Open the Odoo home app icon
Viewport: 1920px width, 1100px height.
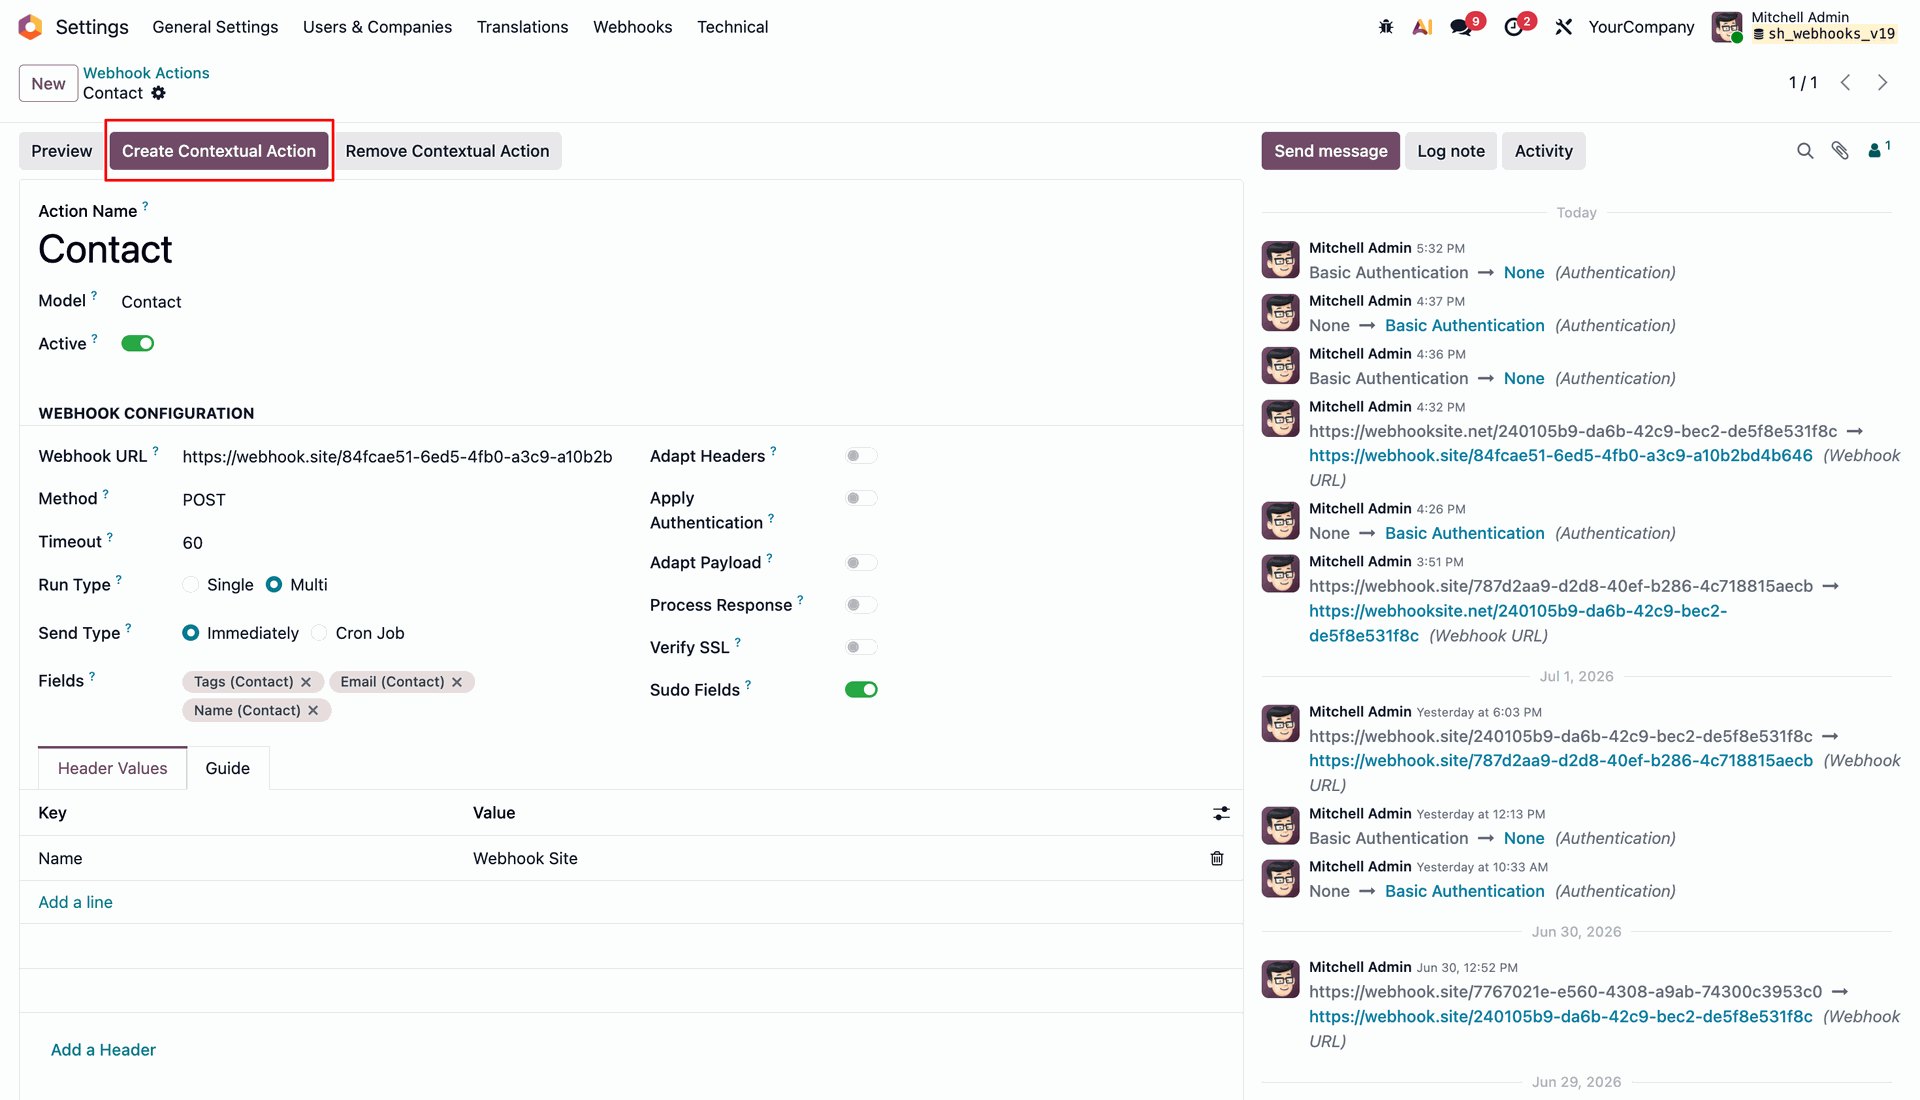(30, 27)
